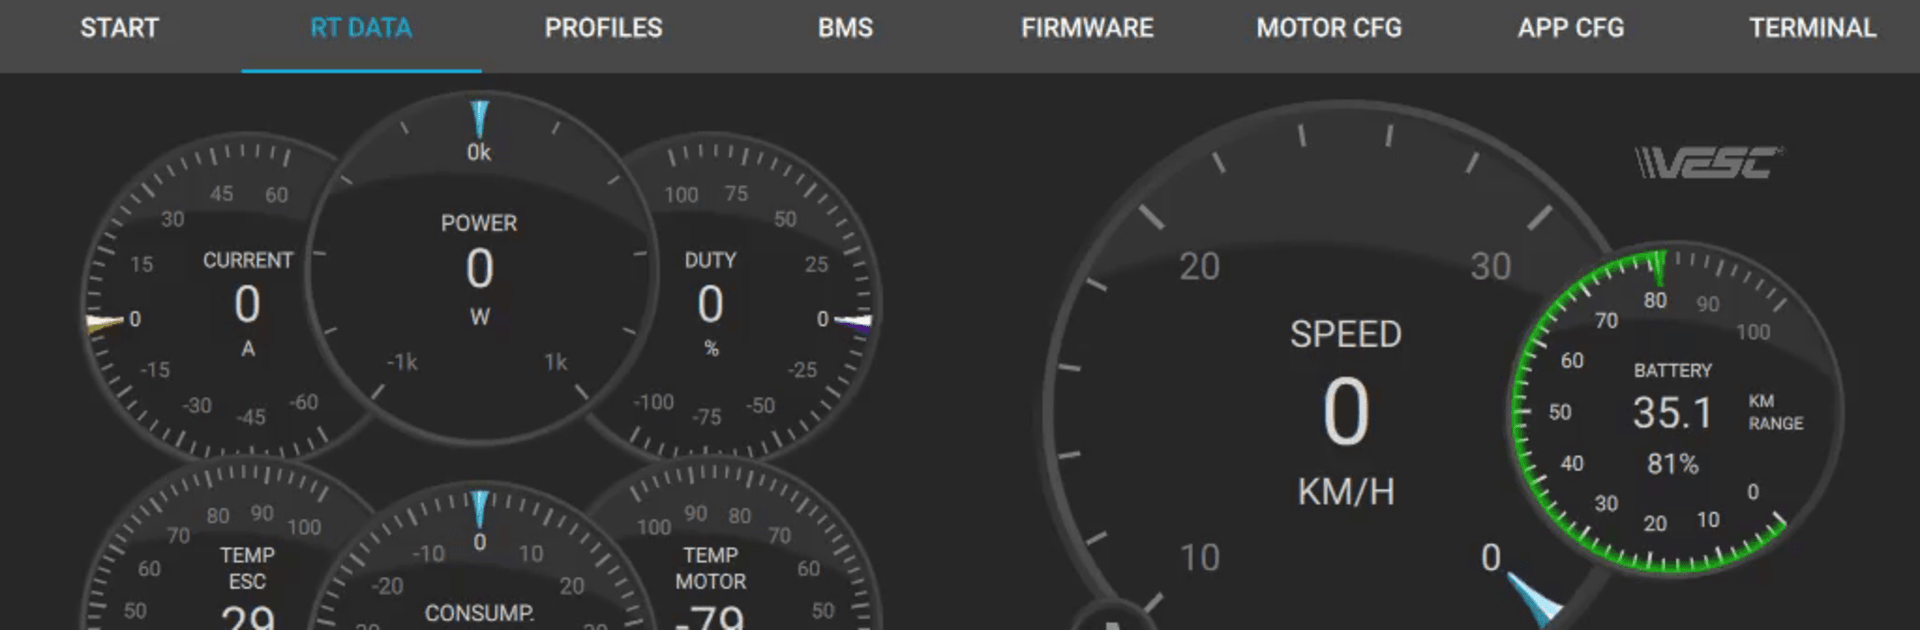Switch to the PROFILES tab
This screenshot has width=1920, height=630.
[603, 28]
